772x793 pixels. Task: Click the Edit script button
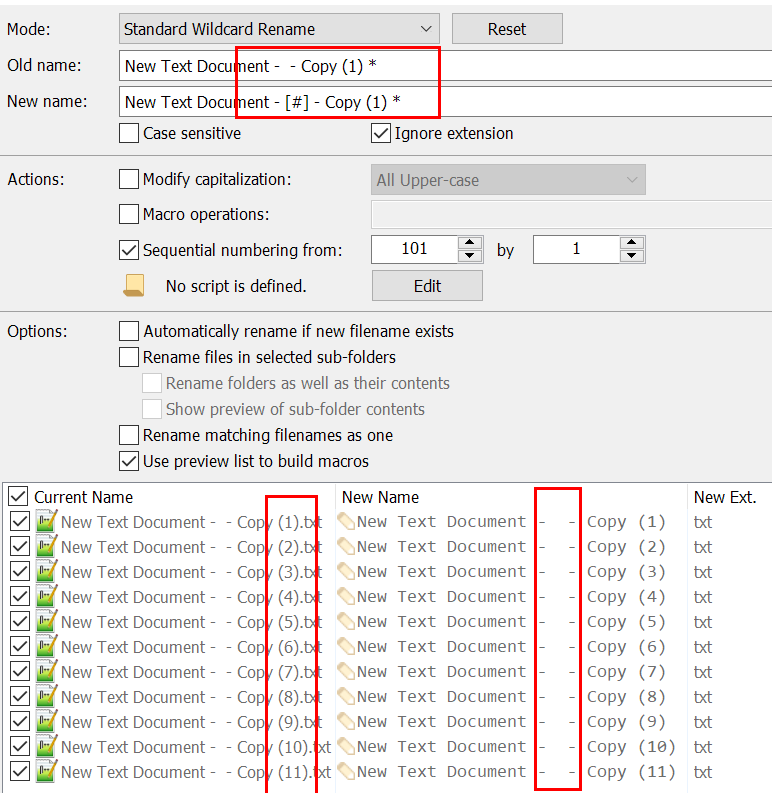click(x=427, y=286)
